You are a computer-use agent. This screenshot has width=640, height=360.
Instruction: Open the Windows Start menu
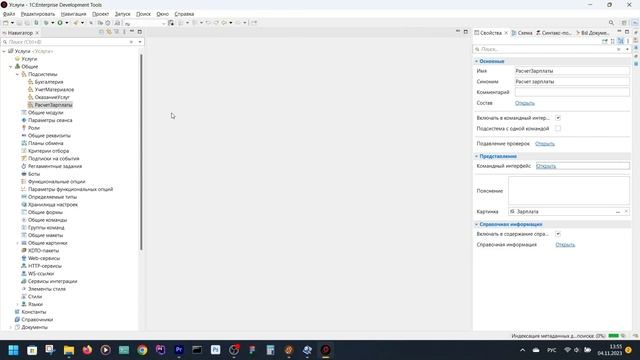coord(13,350)
